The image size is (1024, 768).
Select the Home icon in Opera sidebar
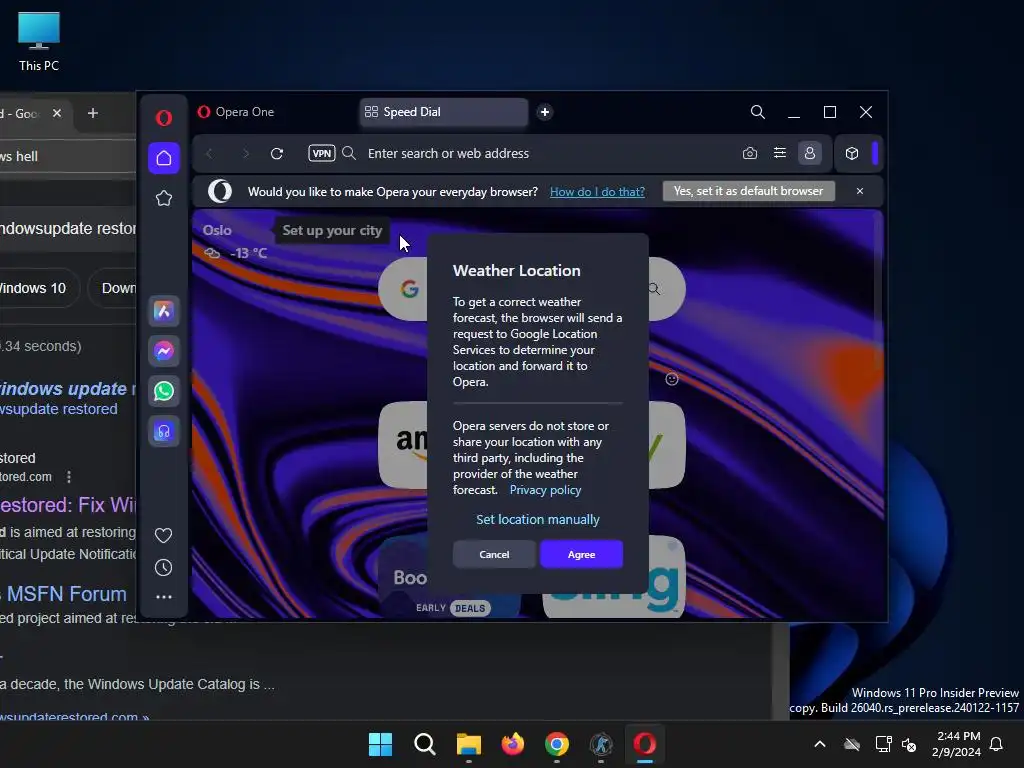tap(164, 158)
